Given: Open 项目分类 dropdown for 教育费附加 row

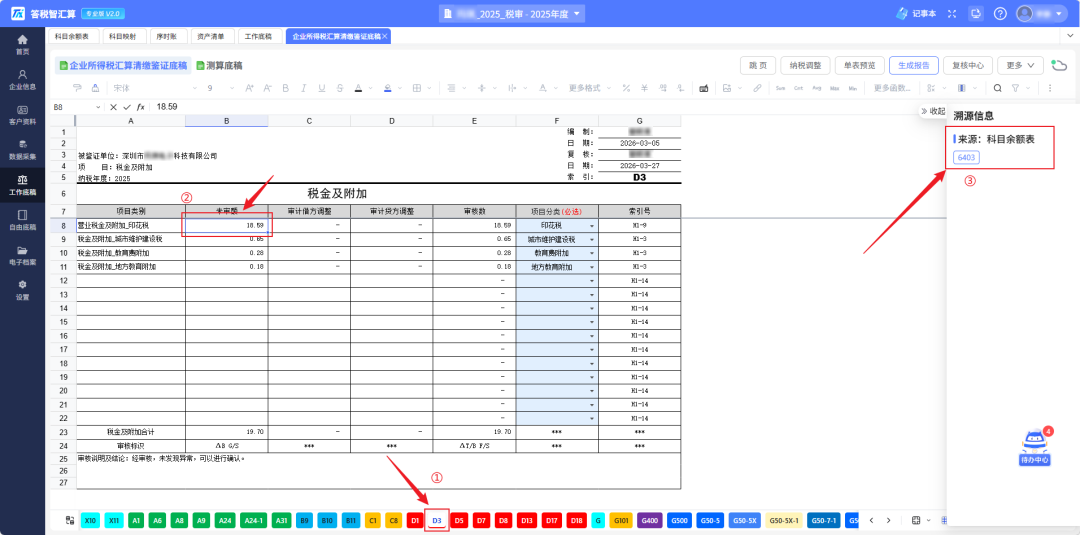Looking at the screenshot, I should [x=592, y=253].
